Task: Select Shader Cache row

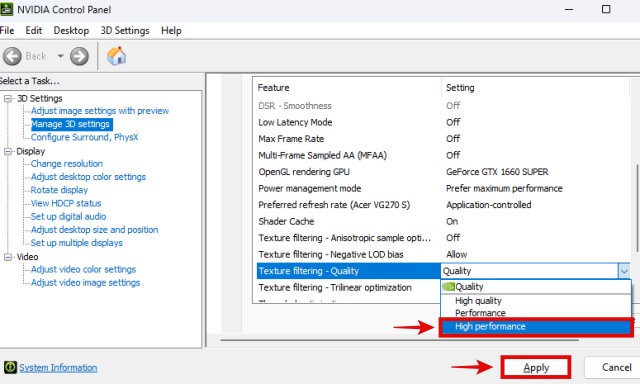Action: coord(442,222)
